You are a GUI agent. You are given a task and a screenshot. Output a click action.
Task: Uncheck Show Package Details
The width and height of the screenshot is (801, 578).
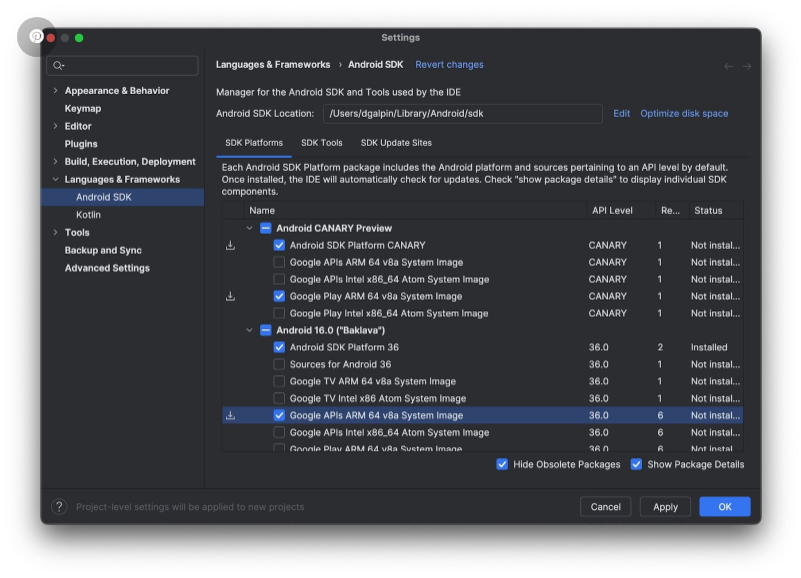(x=636, y=464)
